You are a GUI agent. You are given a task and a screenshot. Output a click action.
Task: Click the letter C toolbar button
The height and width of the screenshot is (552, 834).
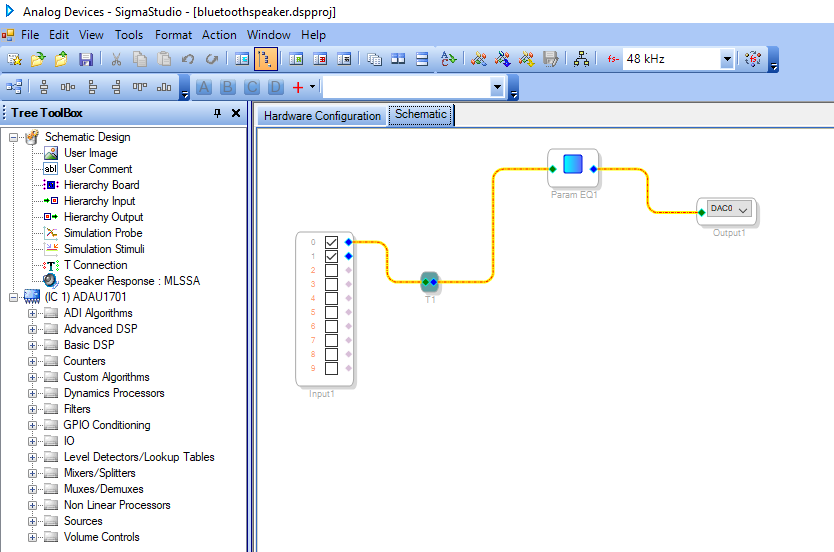pos(252,87)
